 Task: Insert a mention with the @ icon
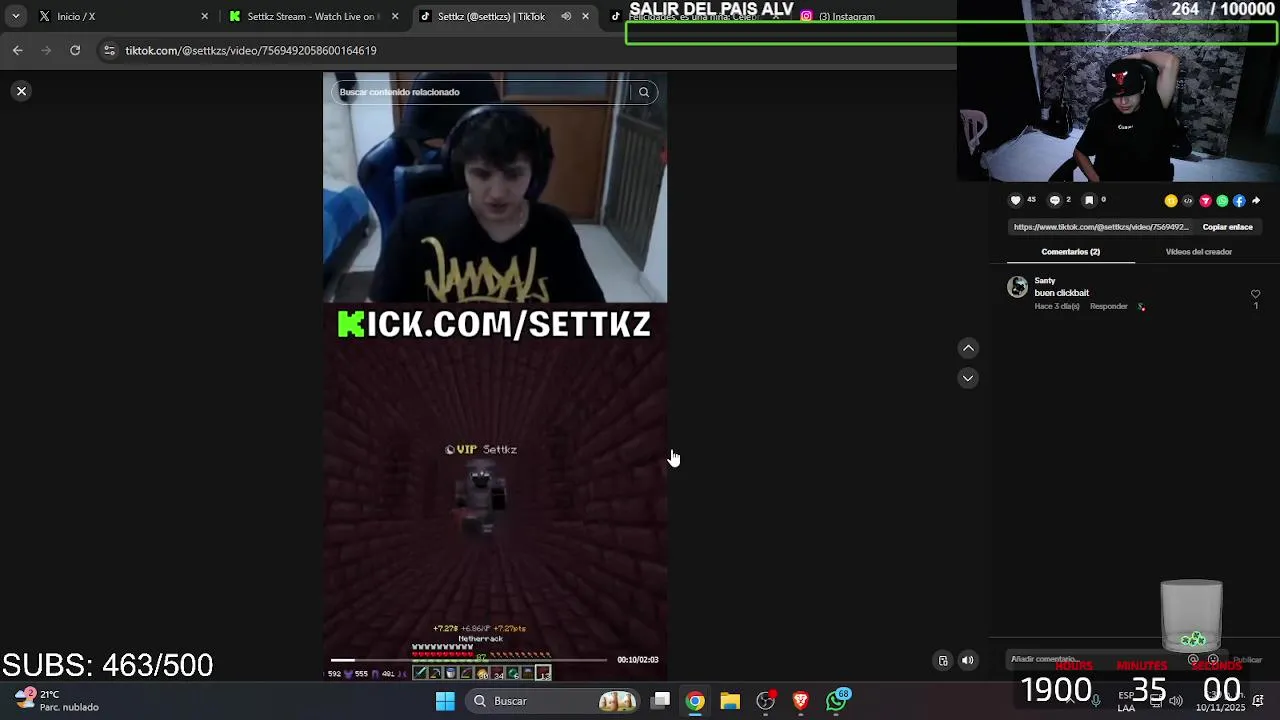pos(1193,660)
